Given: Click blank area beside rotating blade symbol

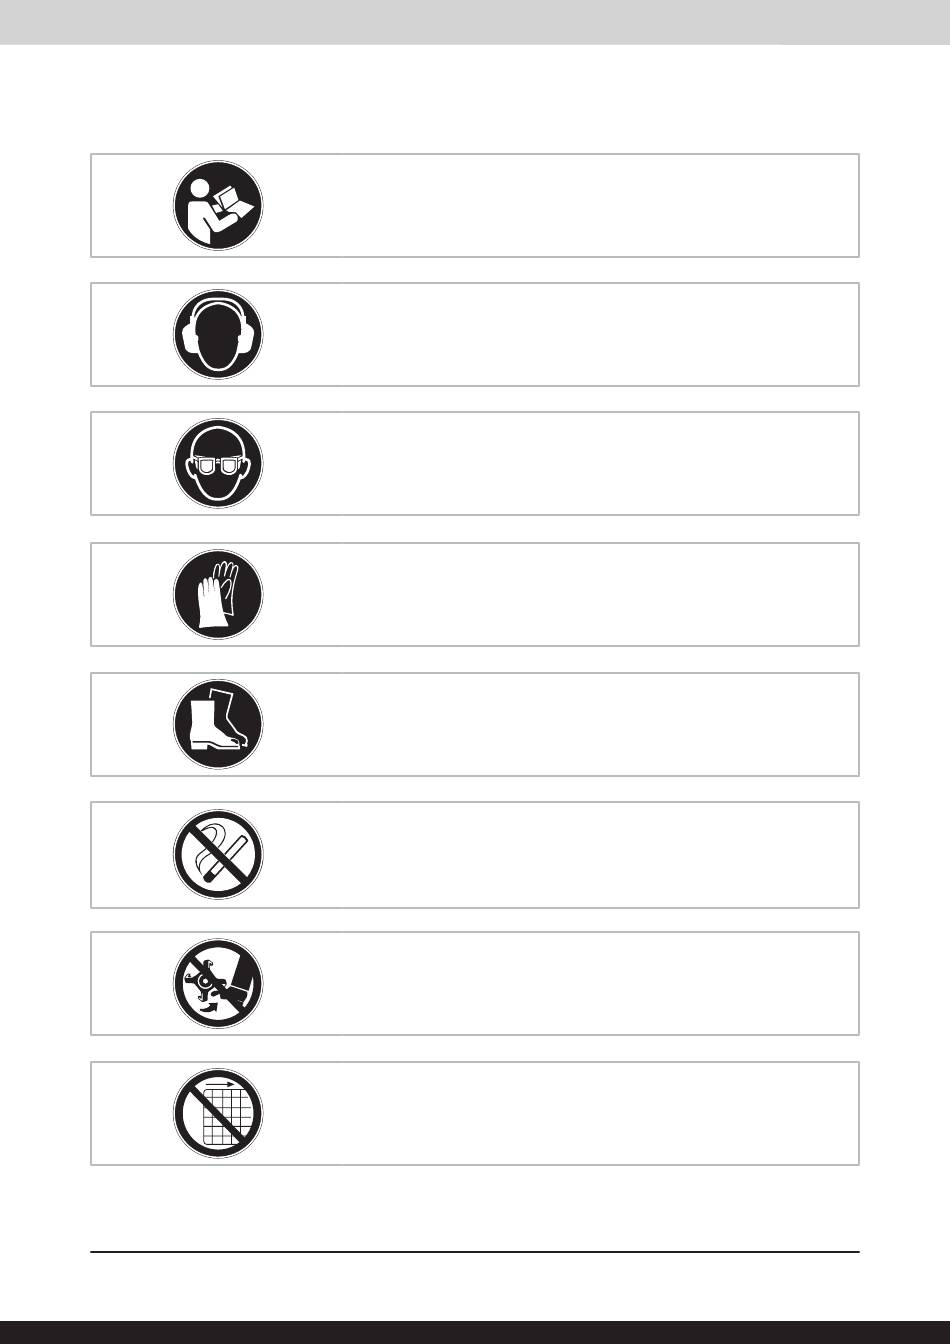Looking at the screenshot, I should [560, 984].
